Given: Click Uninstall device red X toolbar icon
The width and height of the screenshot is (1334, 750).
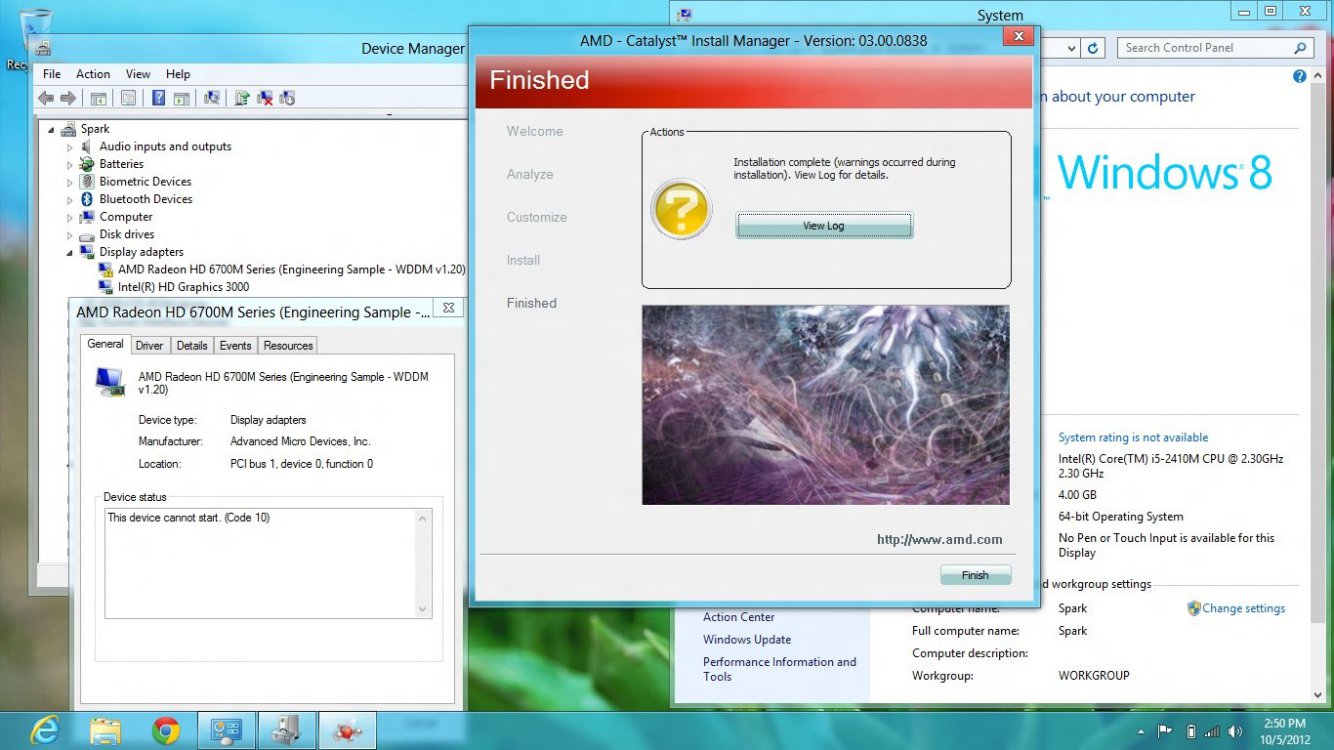Looking at the screenshot, I should (x=265, y=98).
